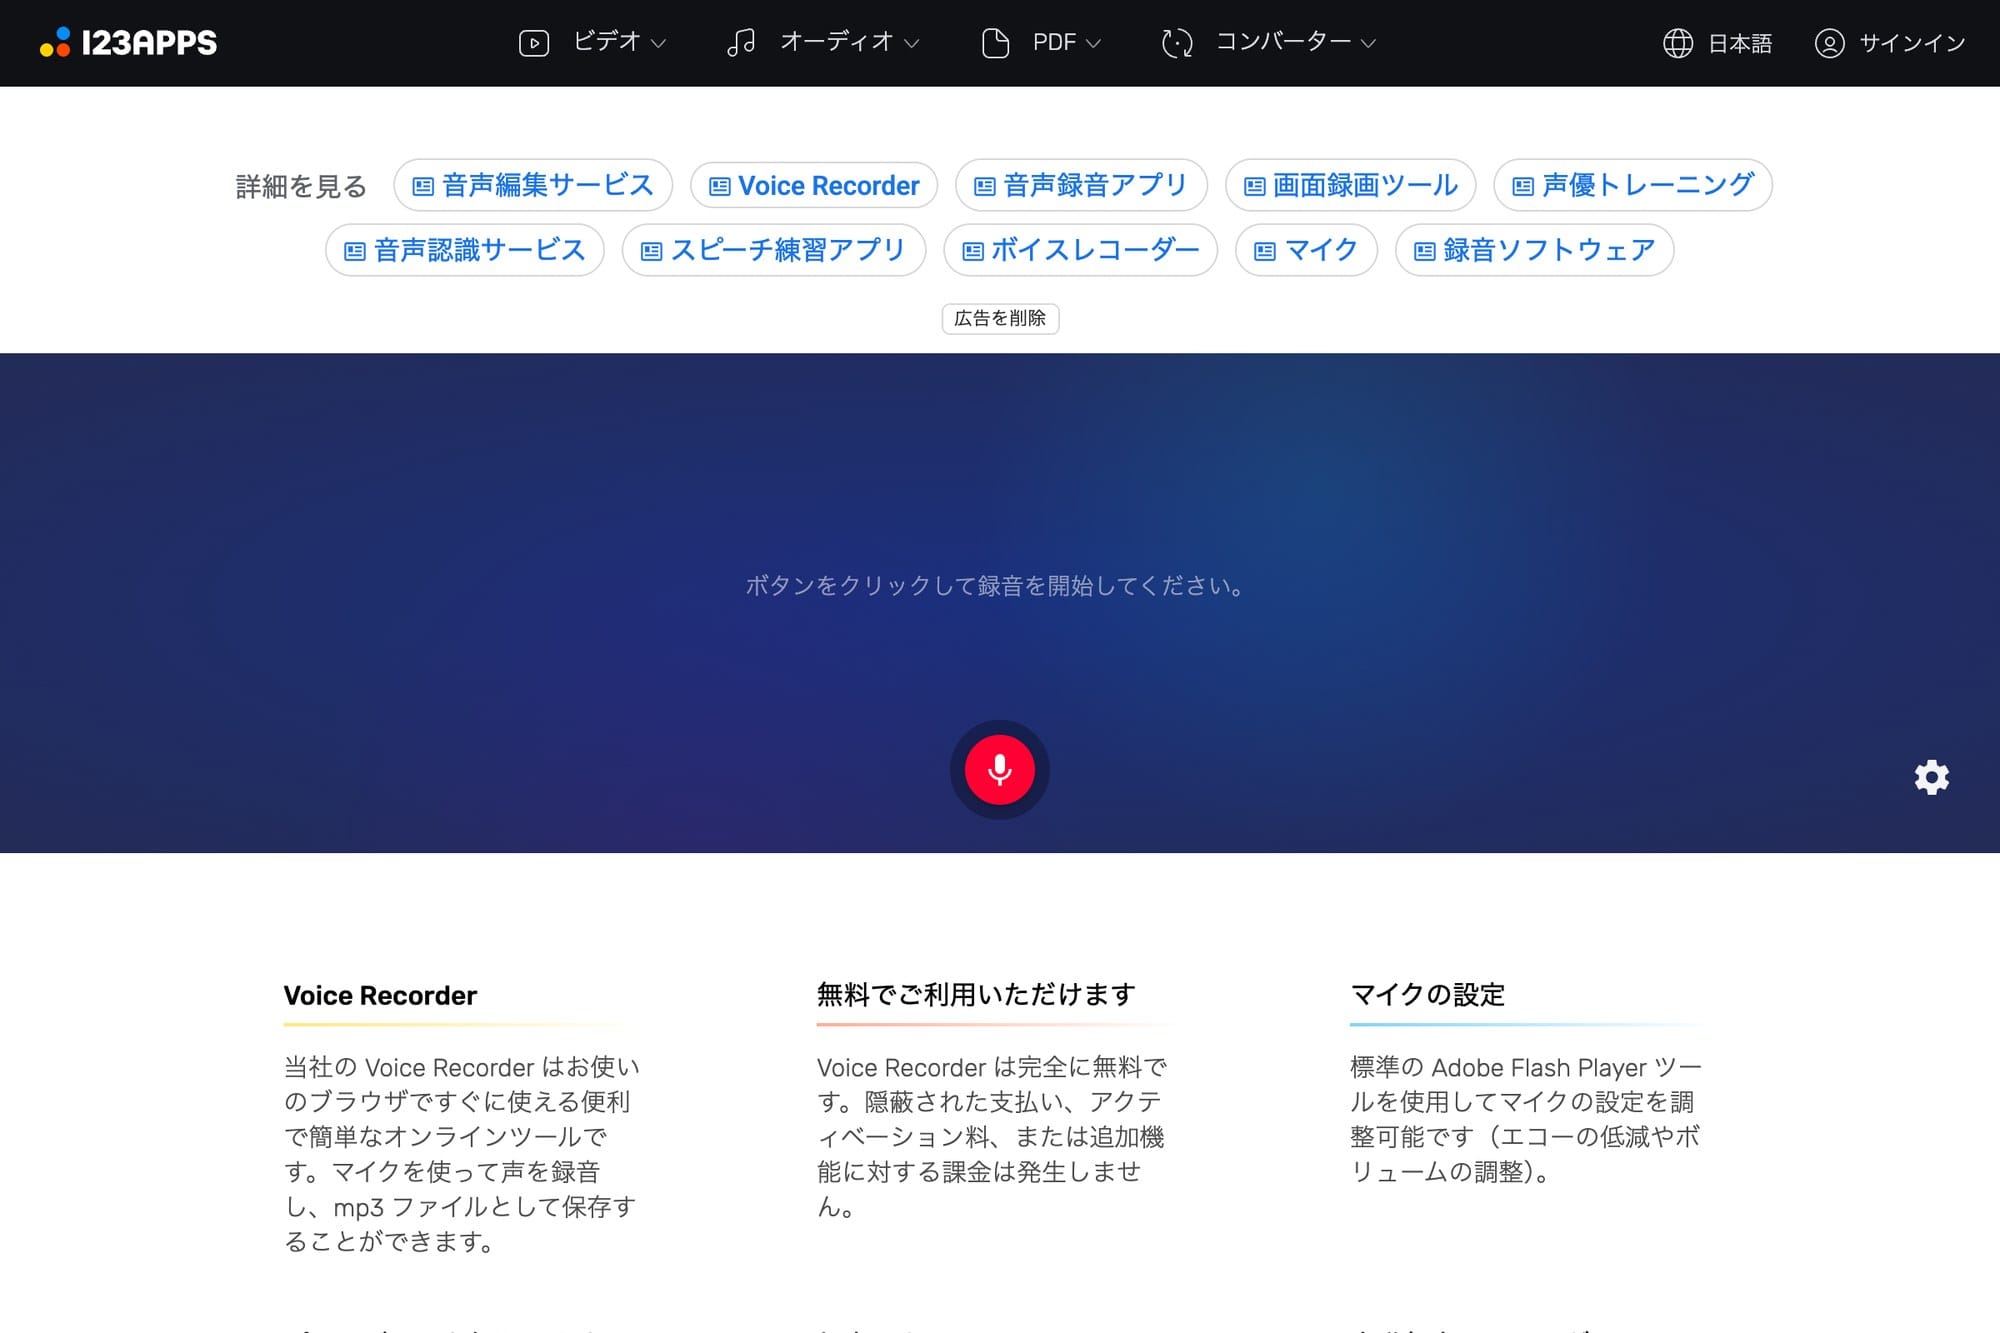Open the 音声録音アプリ link
This screenshot has height=1333, width=2000.
tap(1081, 185)
